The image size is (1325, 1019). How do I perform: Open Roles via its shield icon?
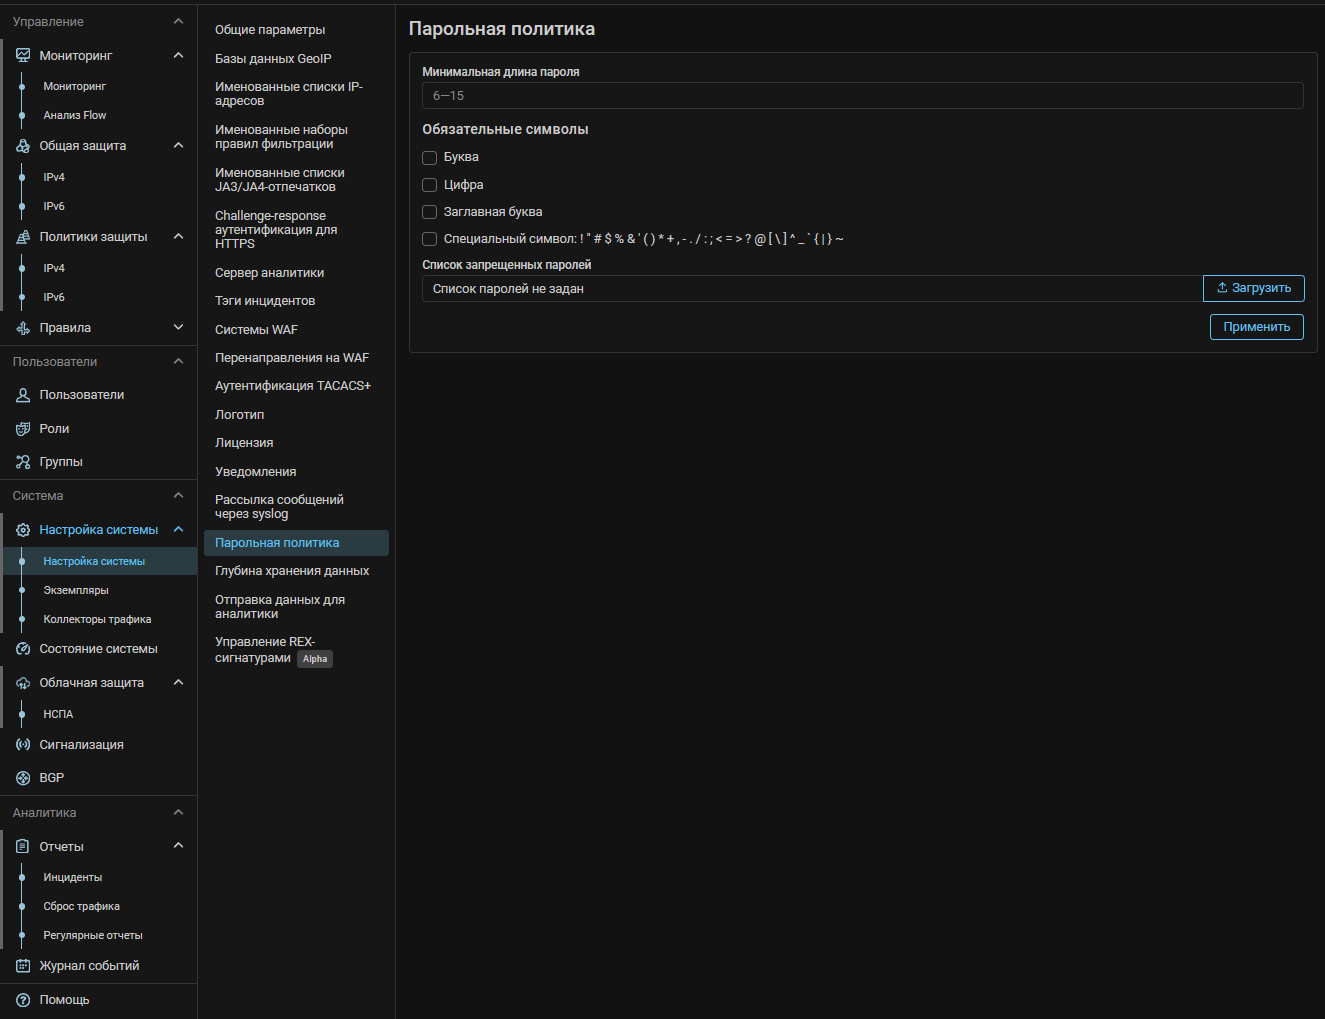23,429
